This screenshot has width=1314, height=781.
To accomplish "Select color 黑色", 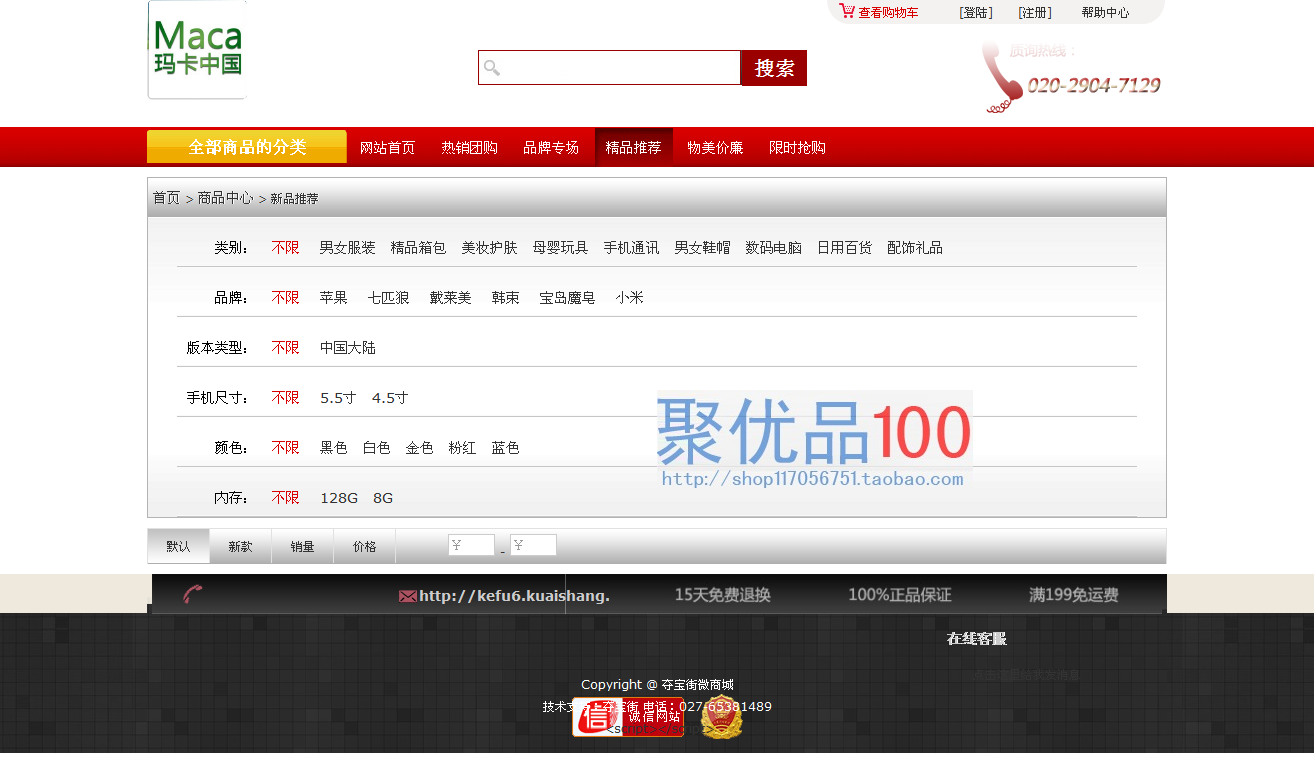I will [334, 447].
